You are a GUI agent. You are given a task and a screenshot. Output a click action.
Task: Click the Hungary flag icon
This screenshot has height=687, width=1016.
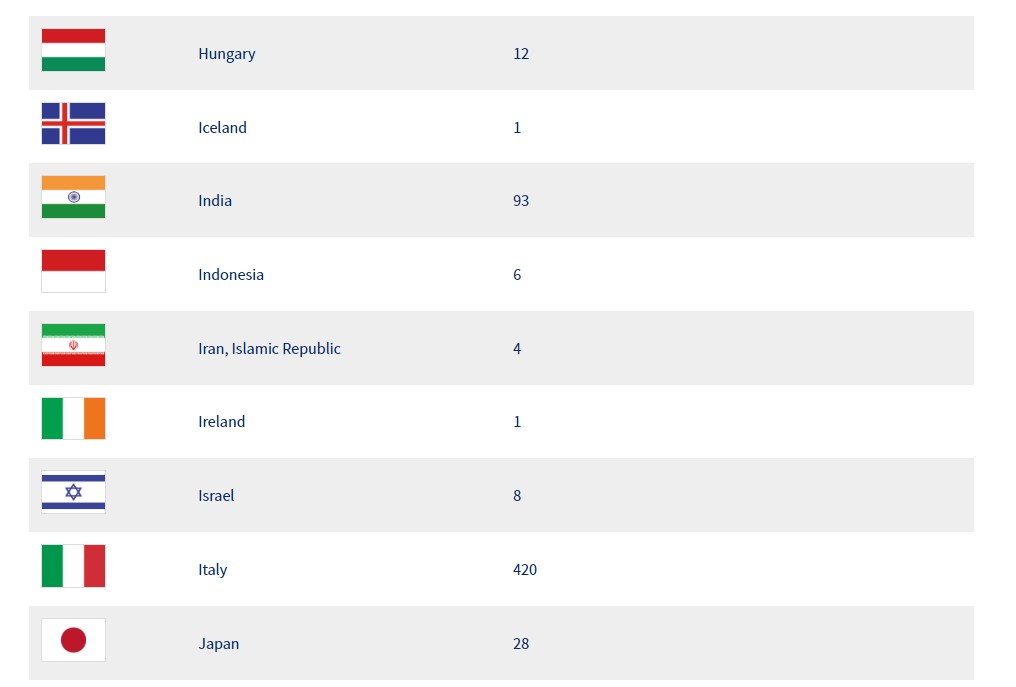click(73, 50)
